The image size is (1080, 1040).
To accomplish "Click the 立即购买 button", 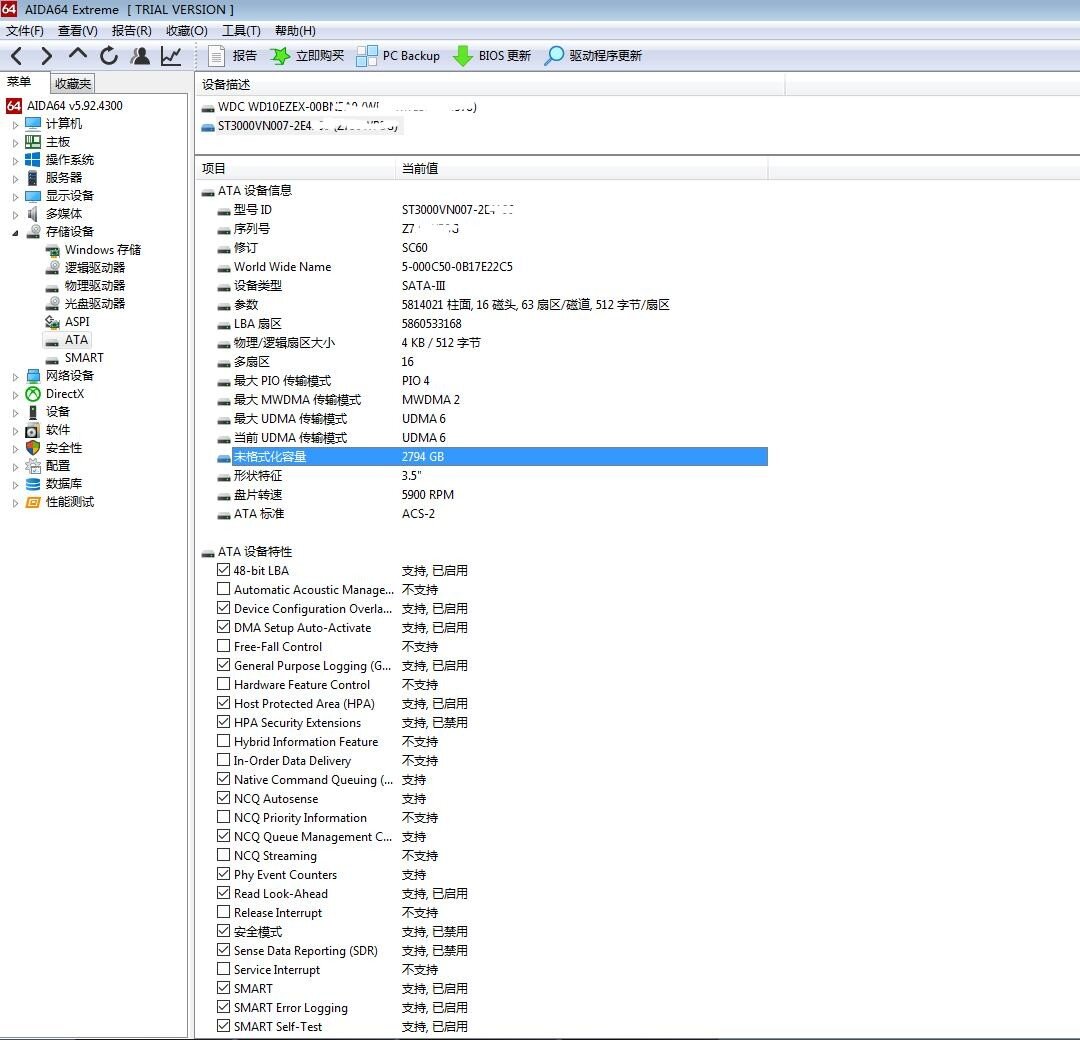I will pos(307,56).
